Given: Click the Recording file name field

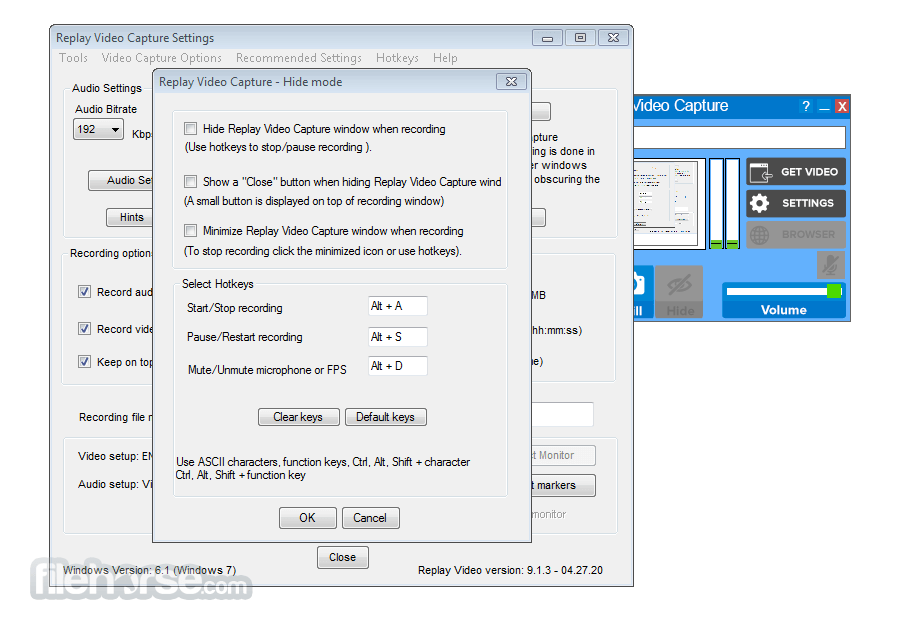Looking at the screenshot, I should (562, 414).
